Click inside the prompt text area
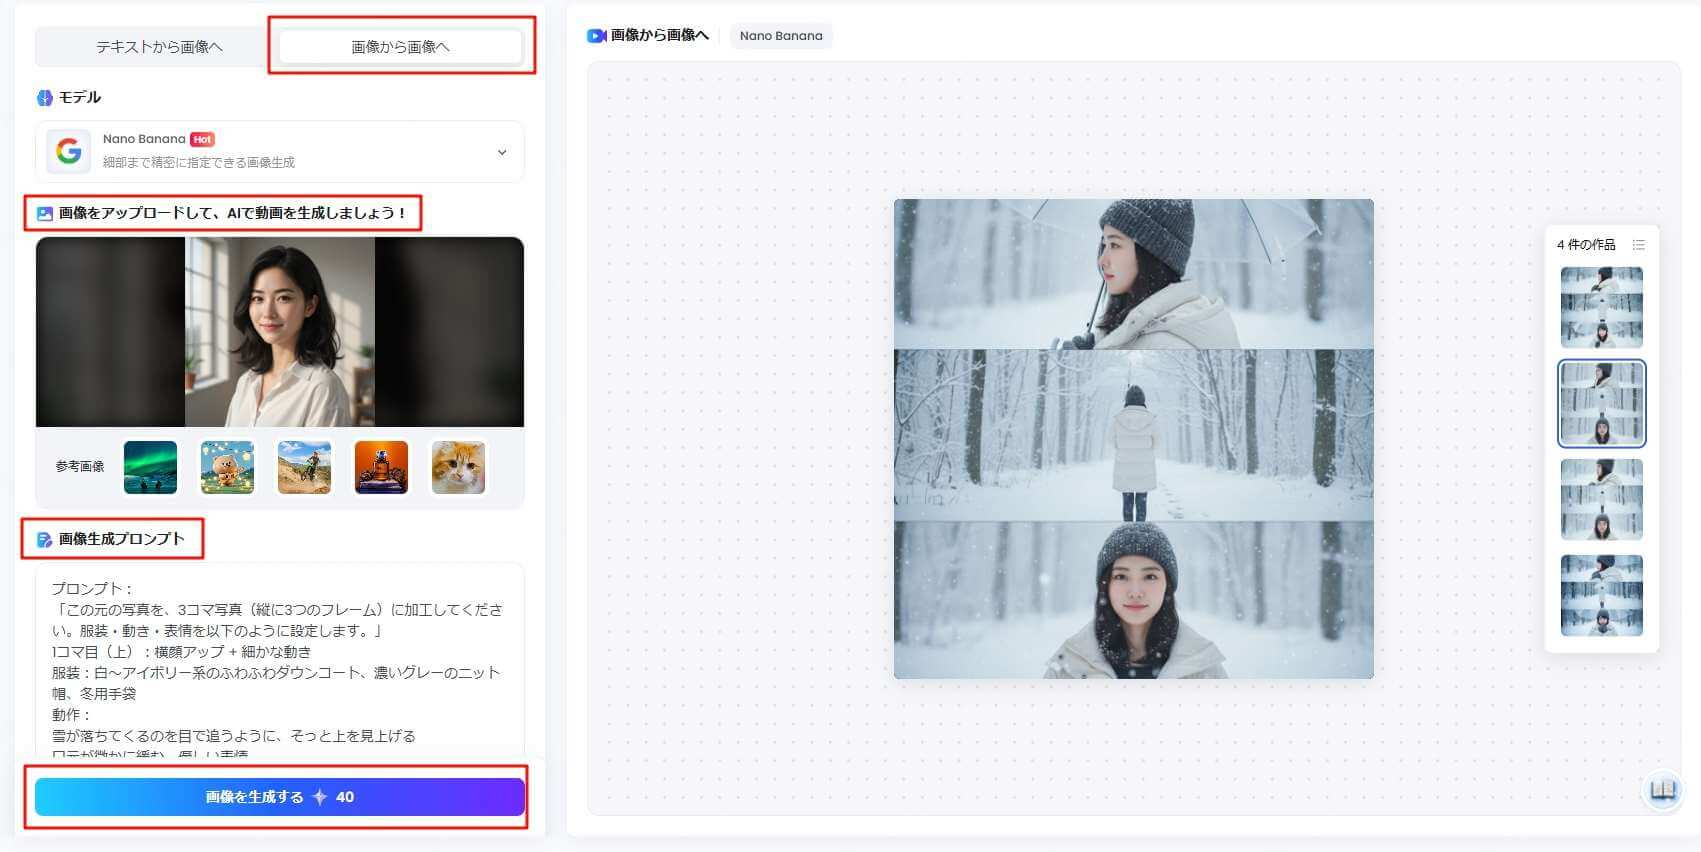 tap(280, 661)
